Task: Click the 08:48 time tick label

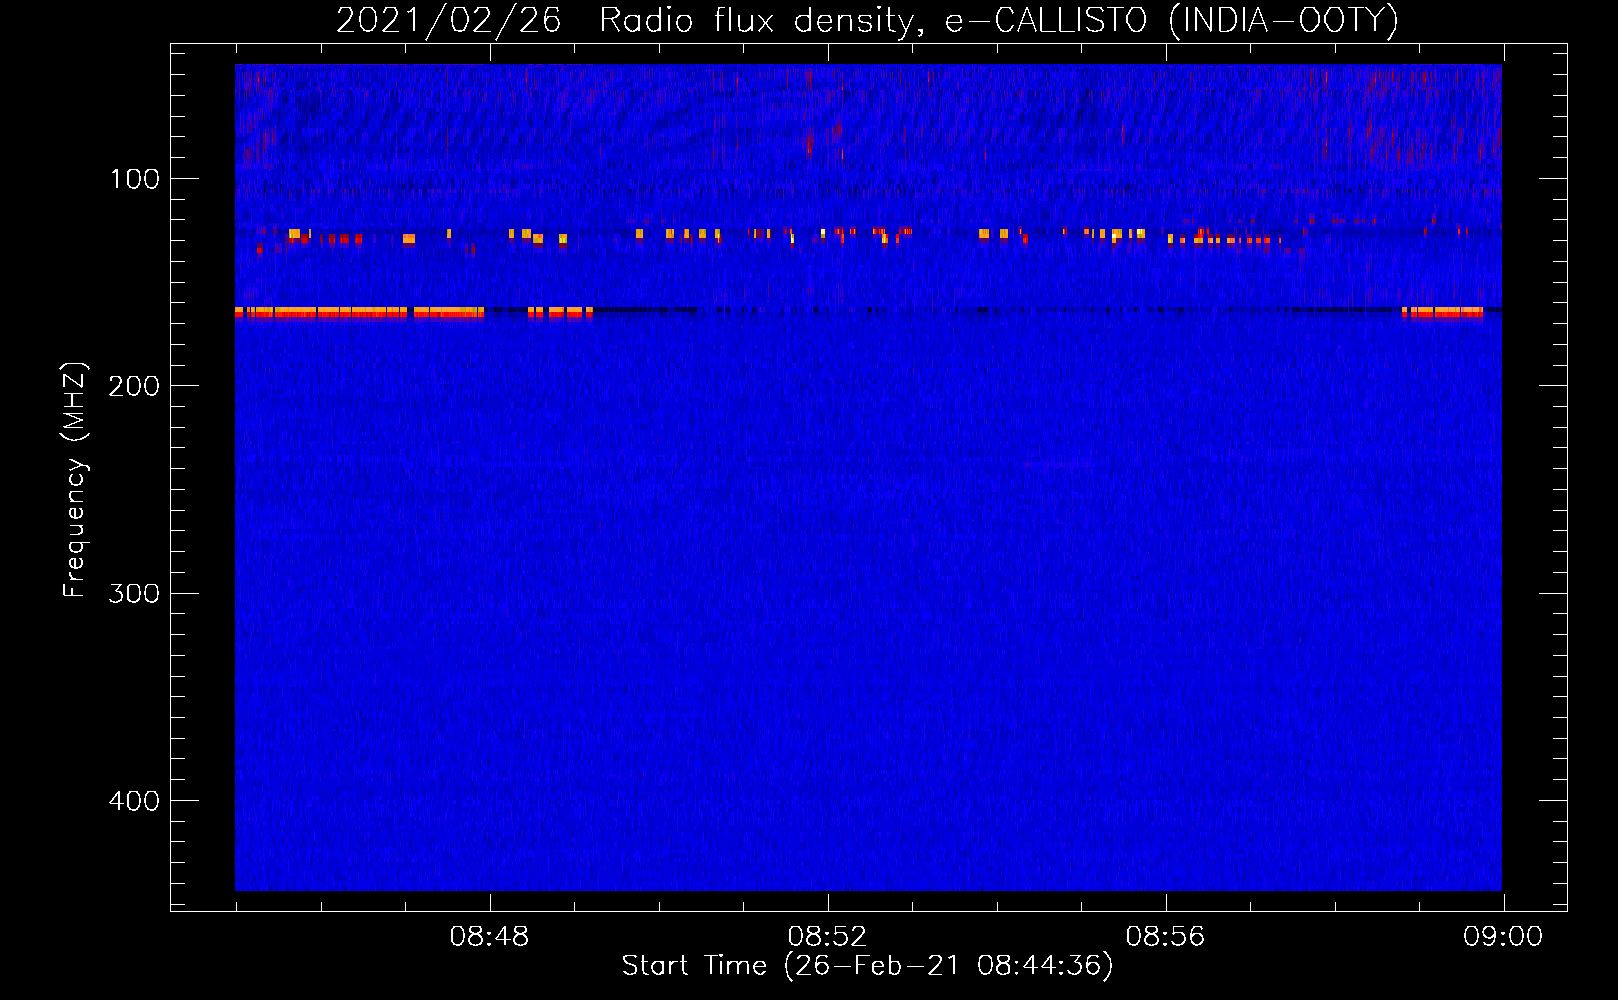Action: click(490, 937)
